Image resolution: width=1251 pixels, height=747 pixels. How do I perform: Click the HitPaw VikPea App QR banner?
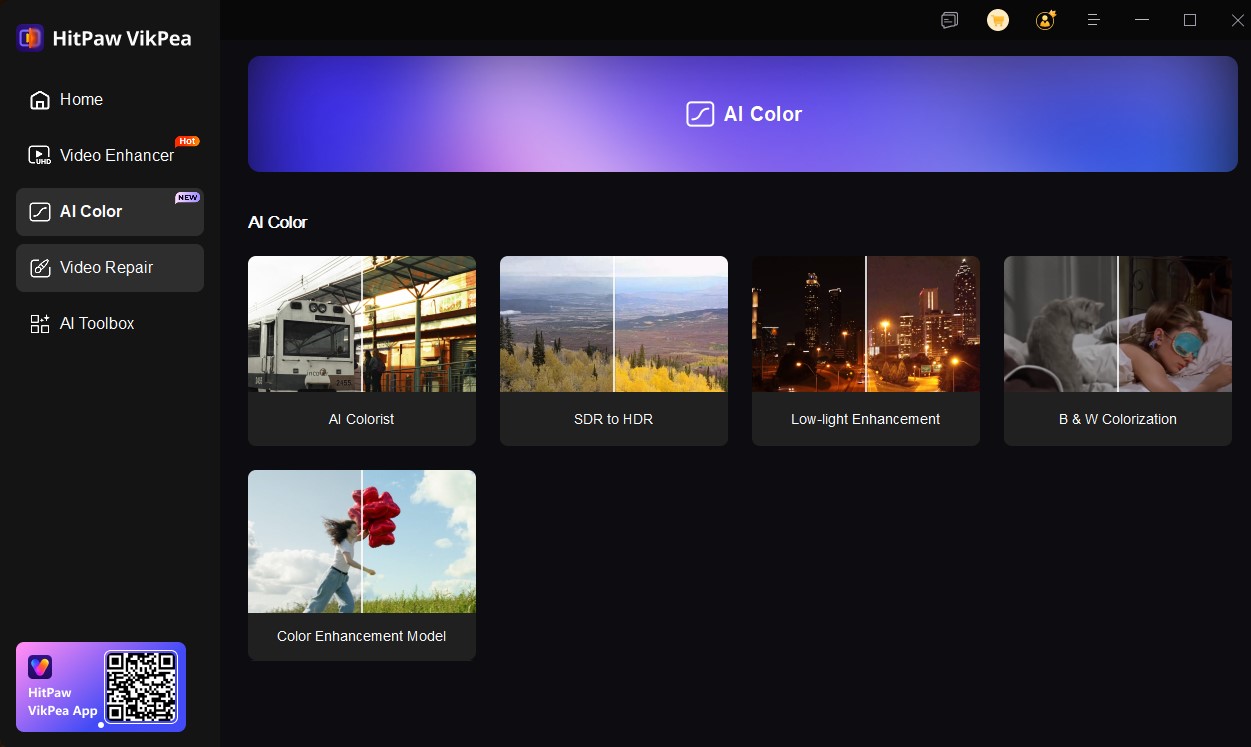click(101, 687)
